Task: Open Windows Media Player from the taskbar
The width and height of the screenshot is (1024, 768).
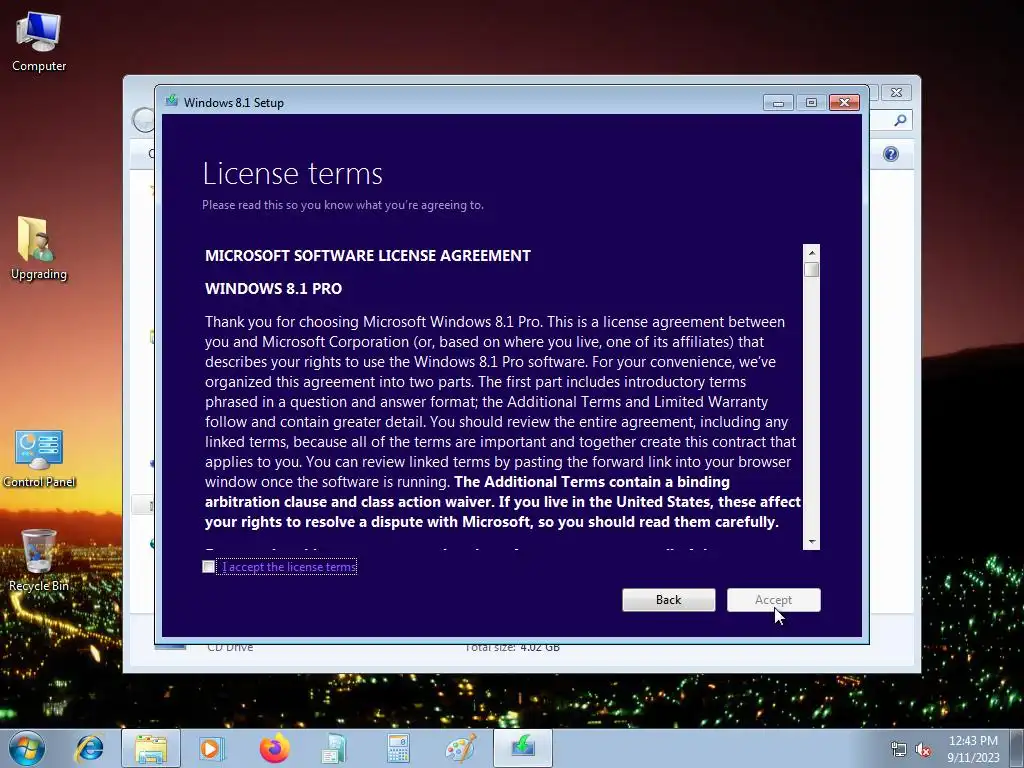Action: pos(210,748)
